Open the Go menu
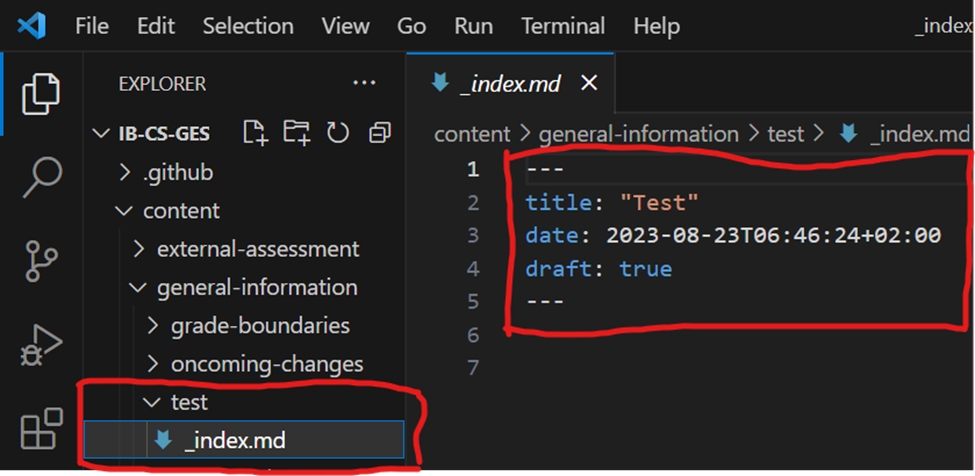The image size is (975, 476). pos(412,26)
